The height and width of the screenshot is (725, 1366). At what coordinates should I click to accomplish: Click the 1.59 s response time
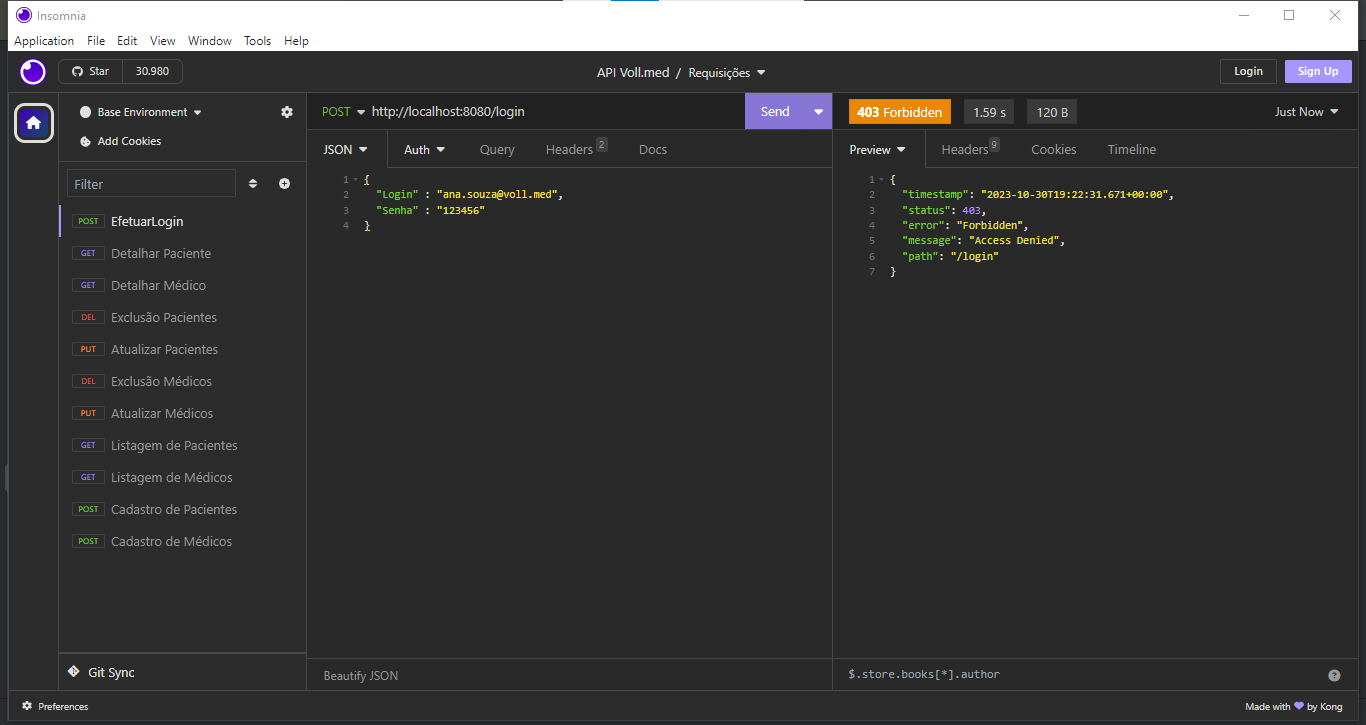pos(990,112)
